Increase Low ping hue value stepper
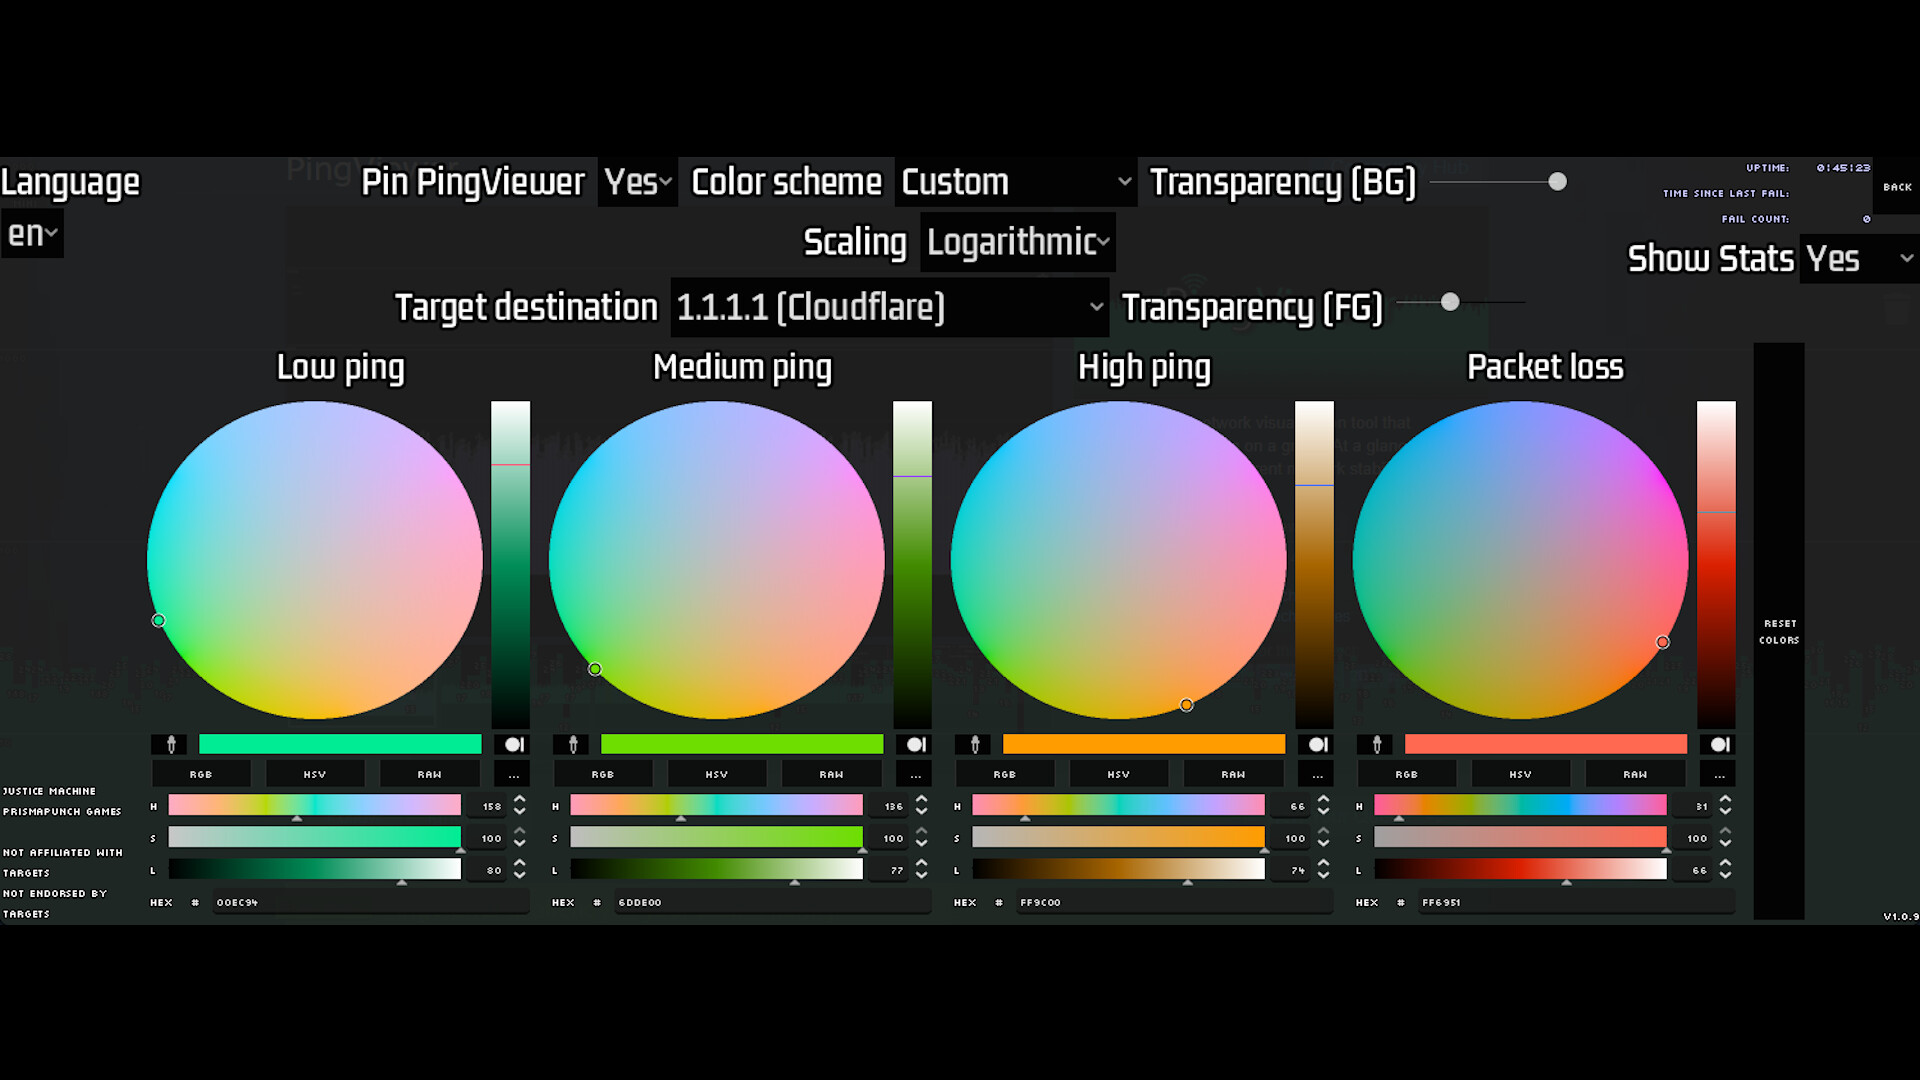The height and width of the screenshot is (1080, 1920). tap(520, 799)
